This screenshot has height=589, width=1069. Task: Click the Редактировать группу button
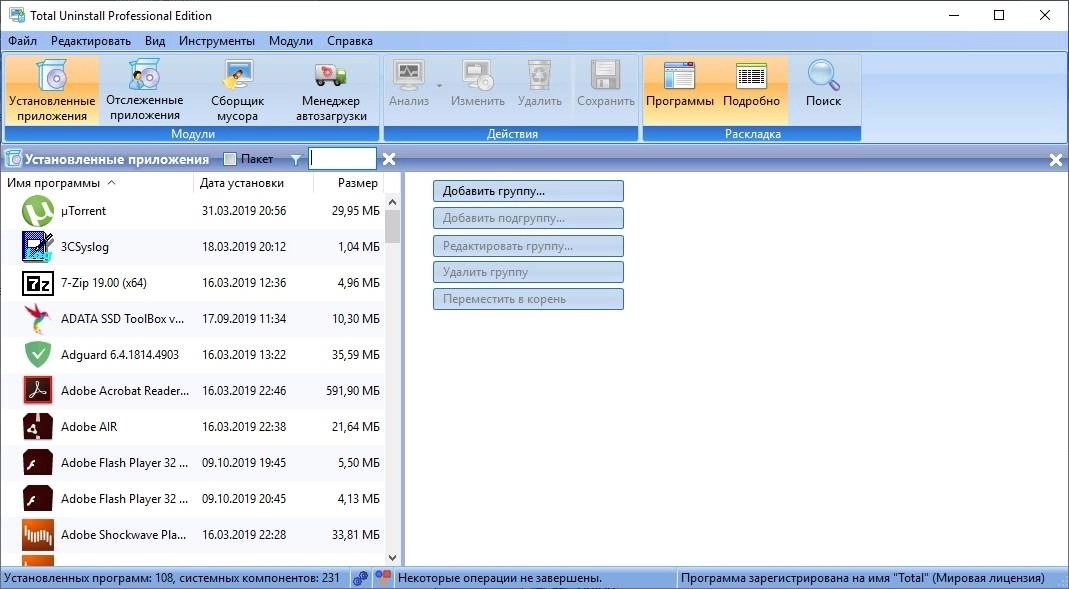tap(528, 246)
